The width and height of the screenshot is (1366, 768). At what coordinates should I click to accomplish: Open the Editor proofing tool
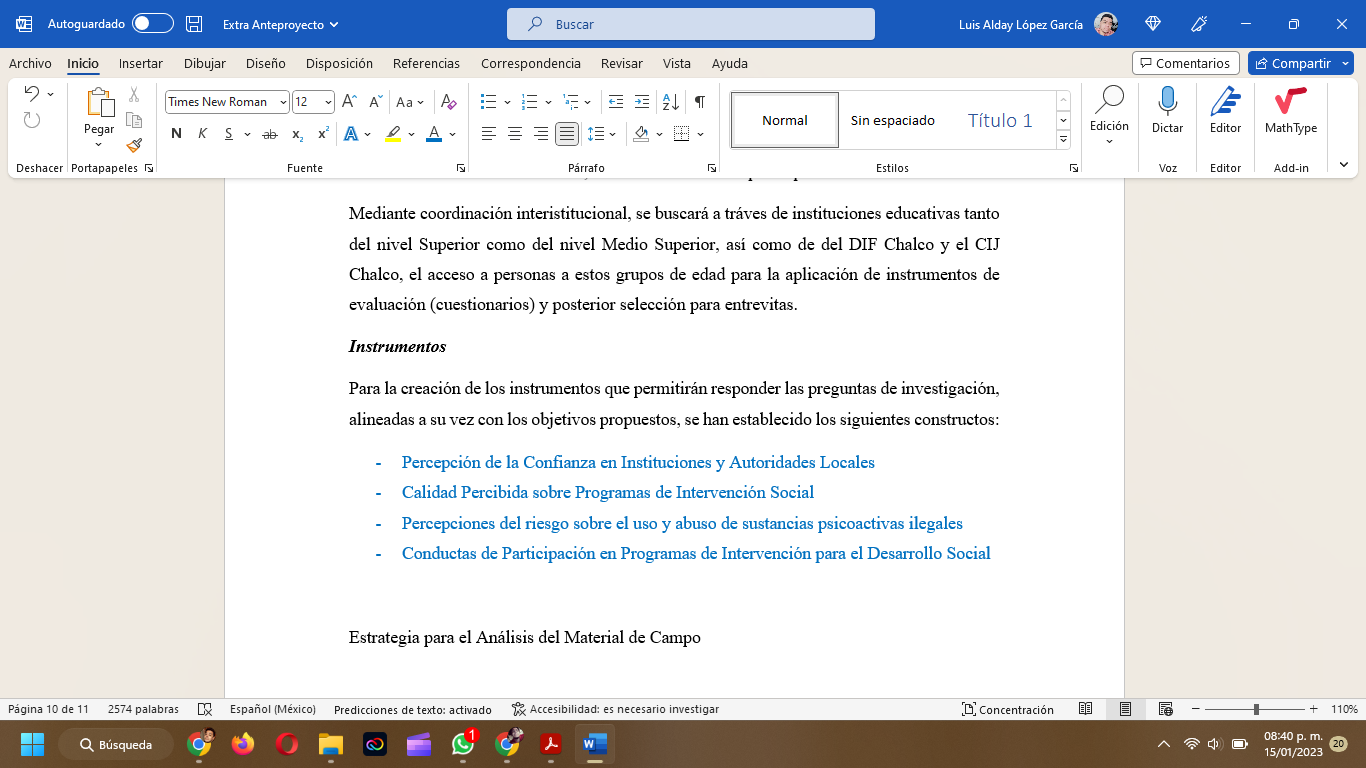(x=1225, y=110)
